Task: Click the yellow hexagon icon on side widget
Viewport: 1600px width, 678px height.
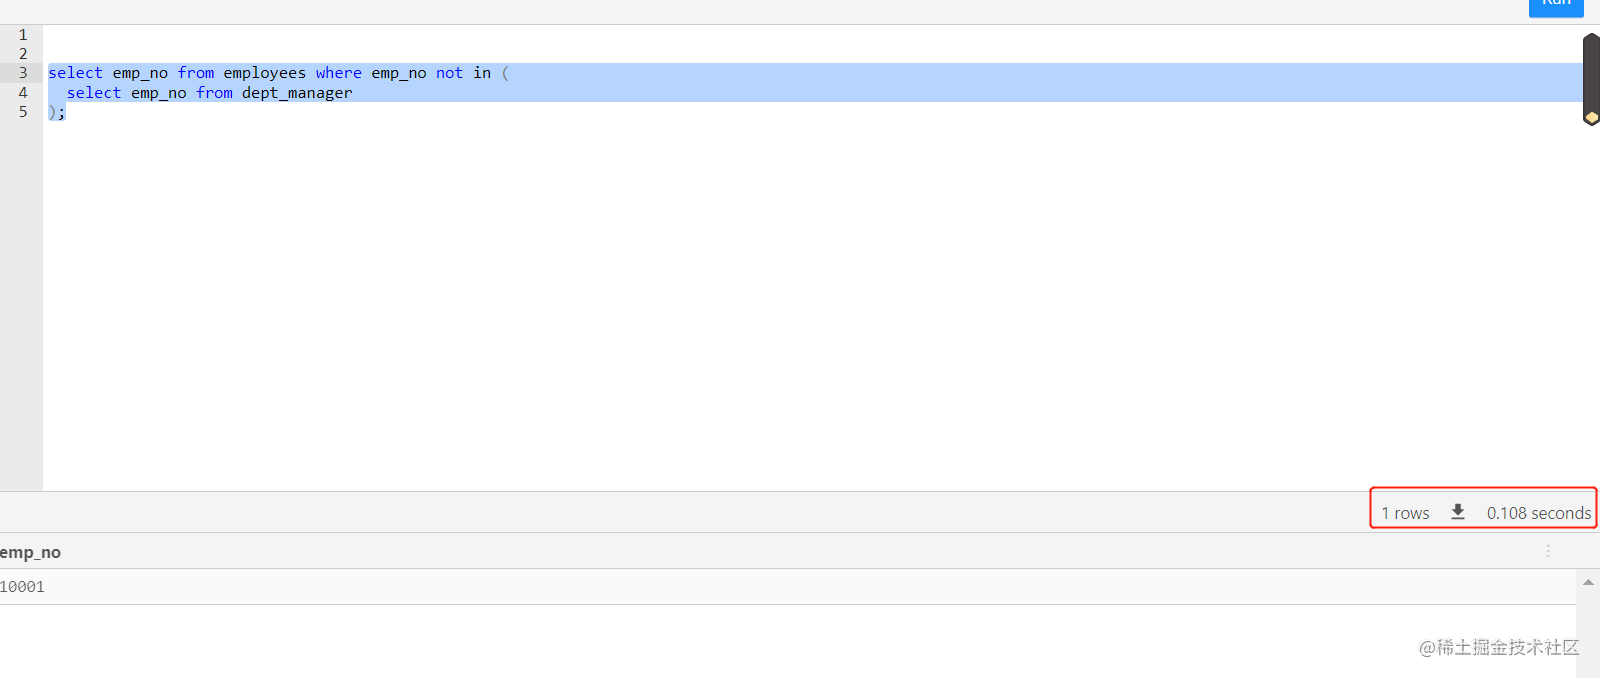Action: tap(1591, 117)
